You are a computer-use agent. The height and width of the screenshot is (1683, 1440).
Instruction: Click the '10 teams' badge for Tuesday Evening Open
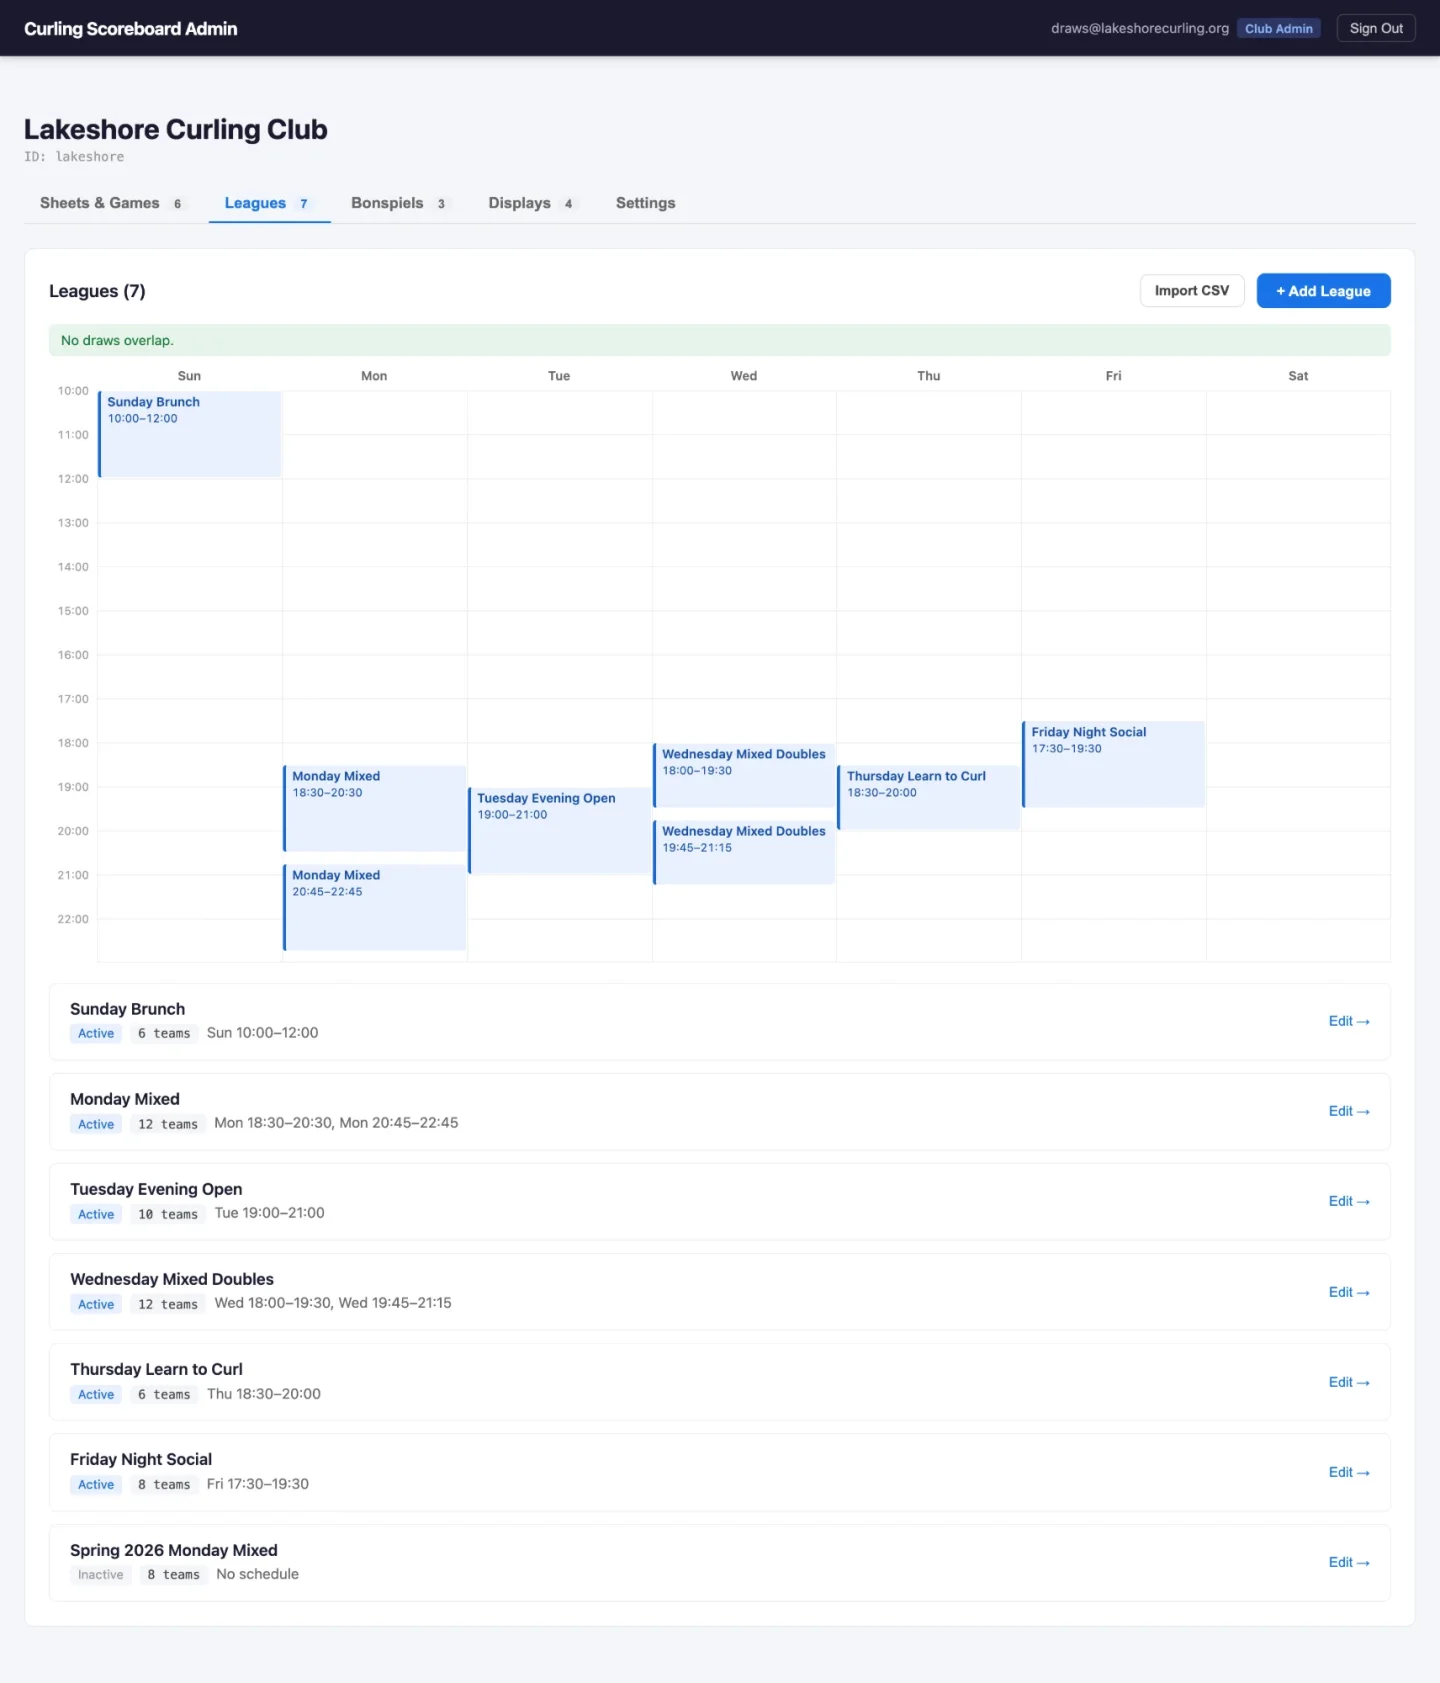coord(168,1214)
